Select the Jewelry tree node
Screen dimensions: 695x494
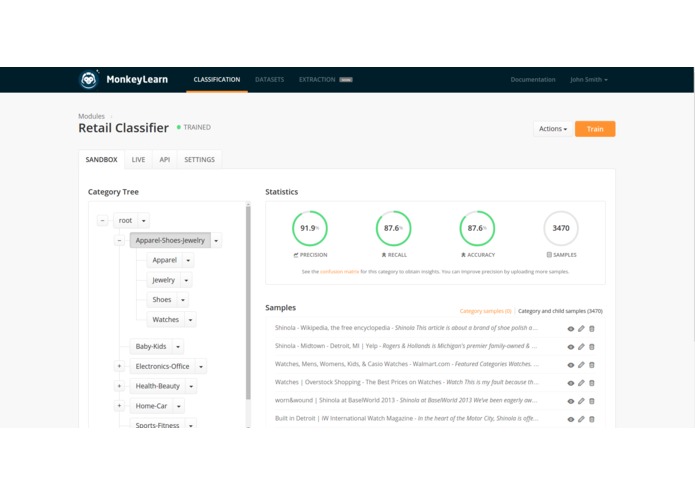pos(164,280)
